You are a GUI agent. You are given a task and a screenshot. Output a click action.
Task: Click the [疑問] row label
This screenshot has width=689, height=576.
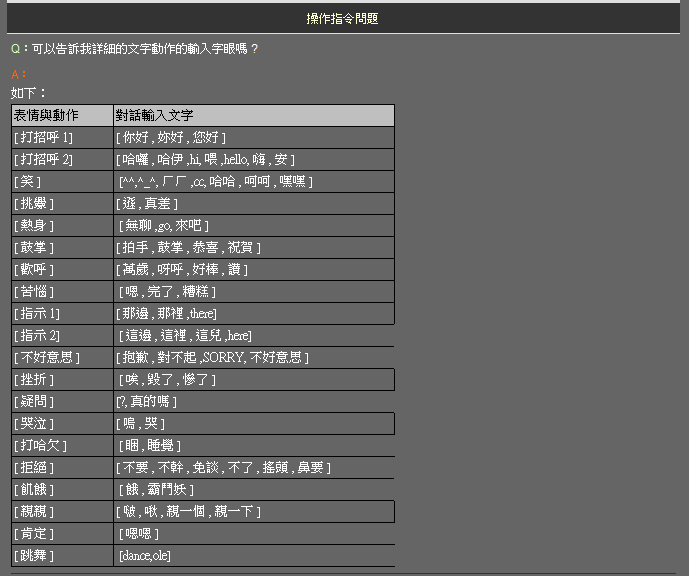pyautogui.click(x=62, y=402)
